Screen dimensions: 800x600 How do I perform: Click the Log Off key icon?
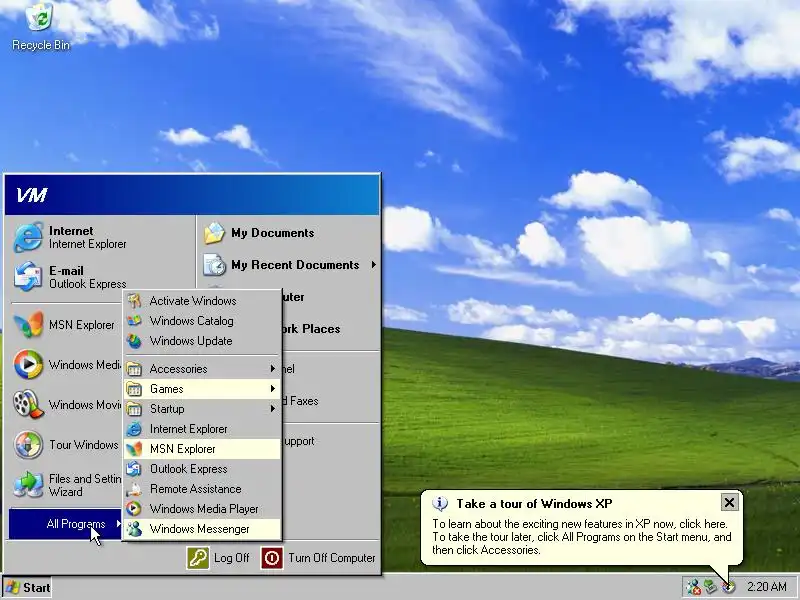tap(197, 558)
